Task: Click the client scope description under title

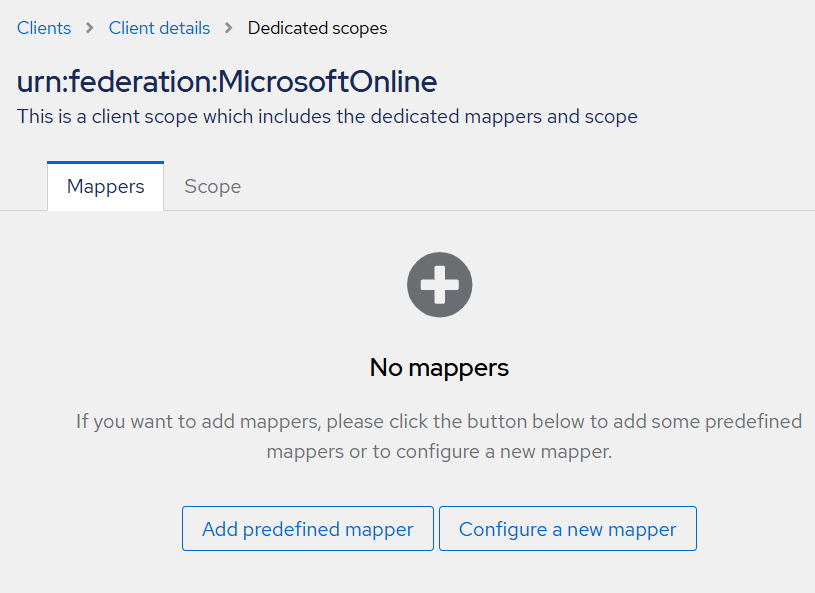Action: (327, 116)
